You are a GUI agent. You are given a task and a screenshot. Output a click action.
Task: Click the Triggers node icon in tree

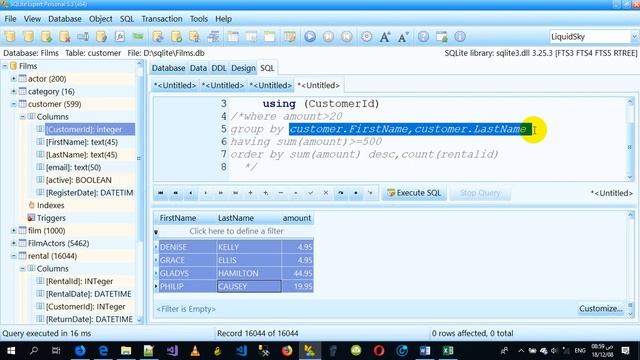pos(31,218)
